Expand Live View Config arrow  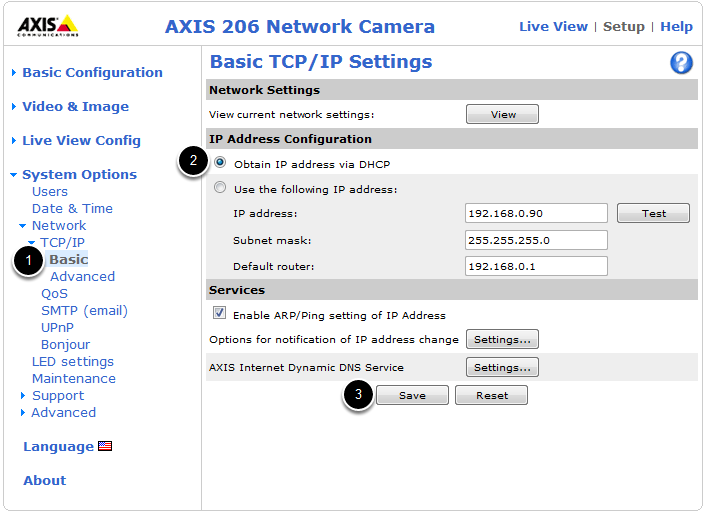[x=14, y=141]
